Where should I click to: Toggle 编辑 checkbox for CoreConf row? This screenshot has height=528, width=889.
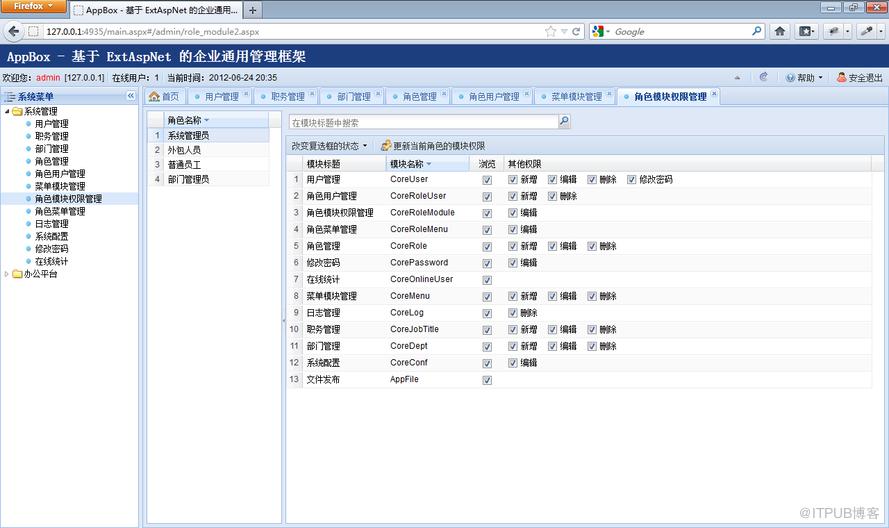[x=513, y=363]
